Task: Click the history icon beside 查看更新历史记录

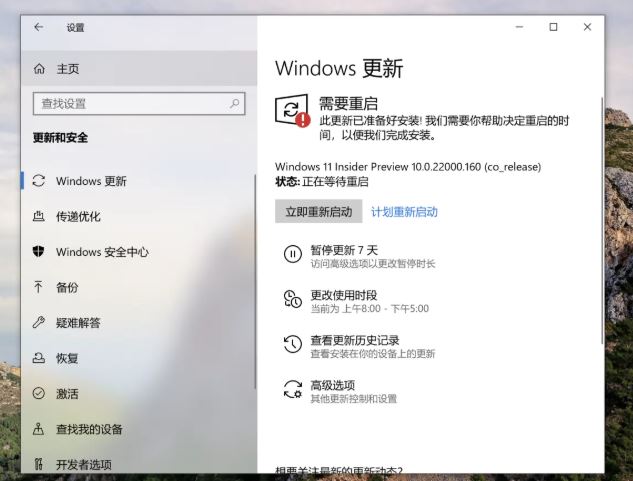Action: pyautogui.click(x=293, y=344)
